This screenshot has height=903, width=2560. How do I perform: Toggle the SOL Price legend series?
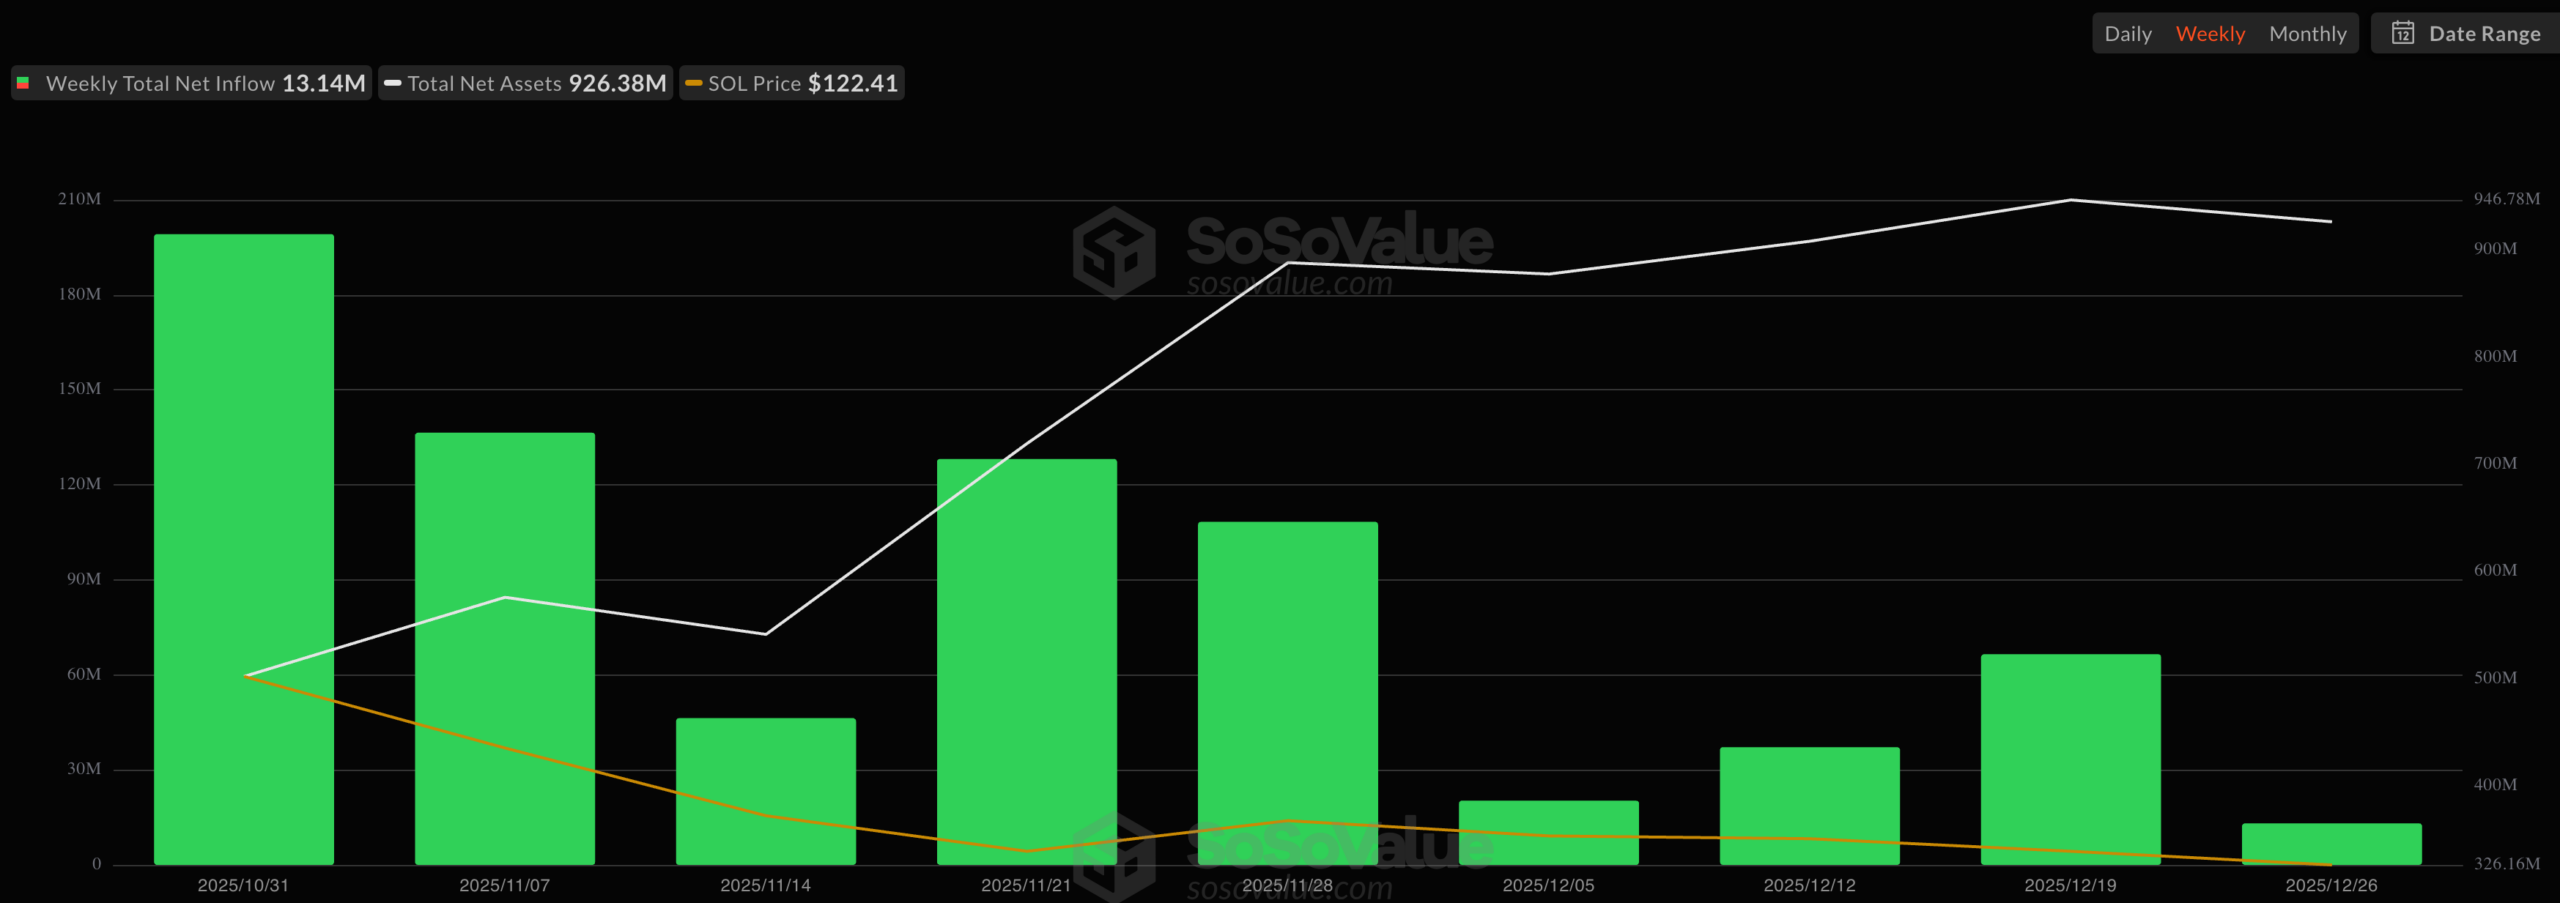tap(792, 83)
